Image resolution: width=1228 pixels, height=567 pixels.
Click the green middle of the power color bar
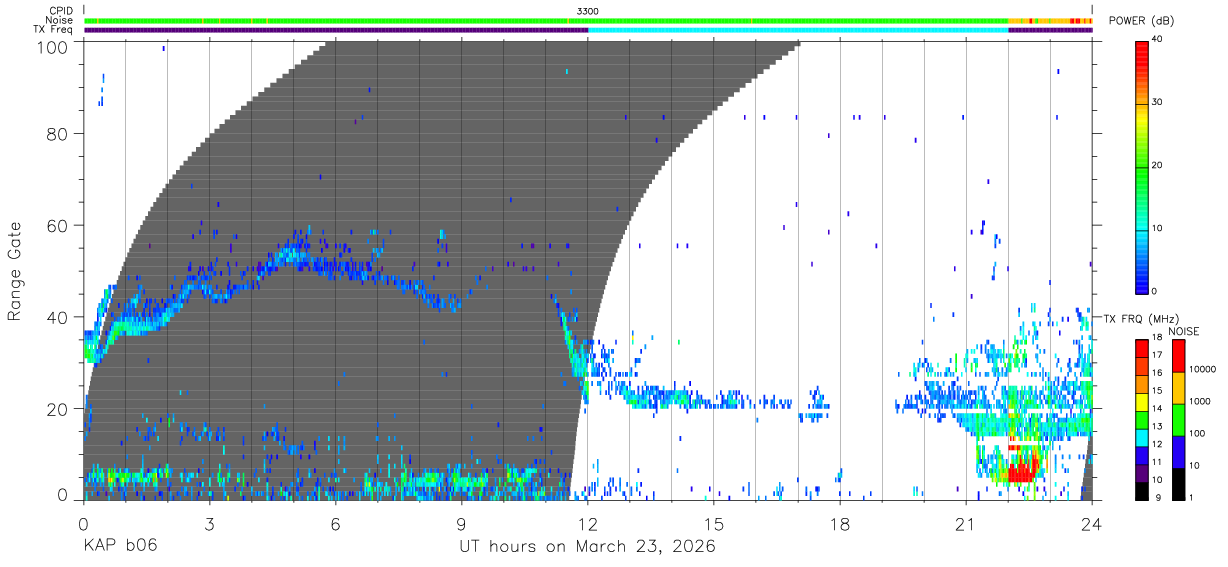(x=1142, y=165)
